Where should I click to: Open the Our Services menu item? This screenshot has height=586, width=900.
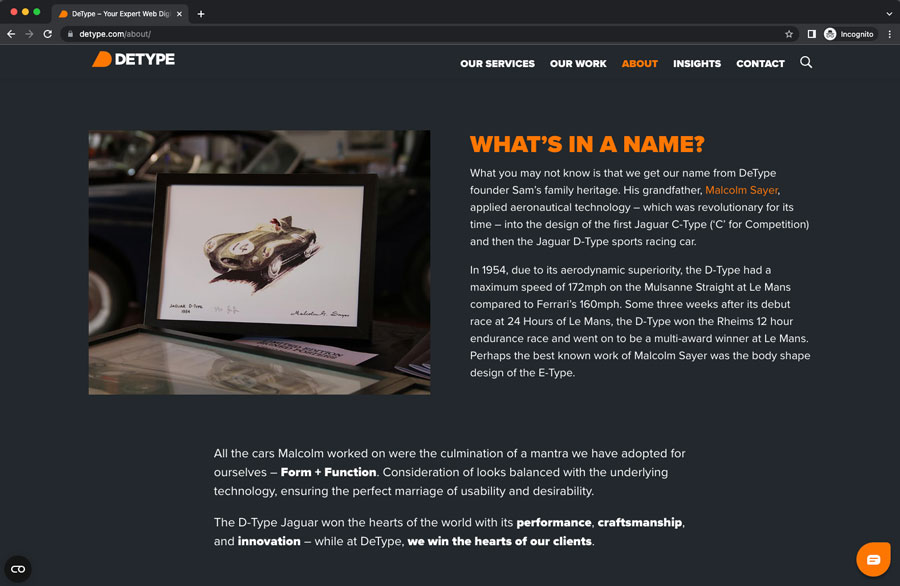click(x=497, y=64)
